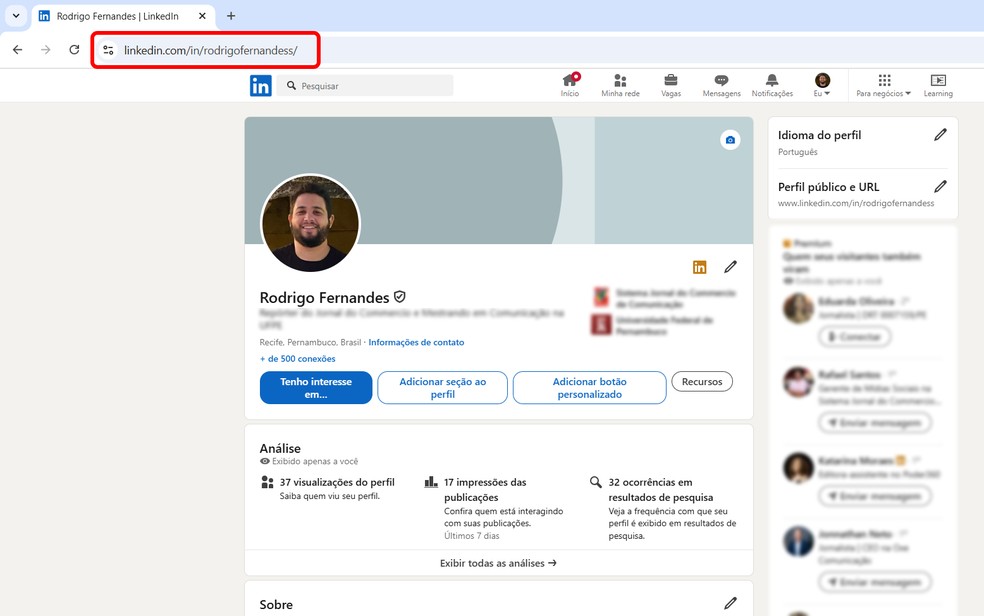Open the Learning icon
The height and width of the screenshot is (616, 984).
coord(938,81)
